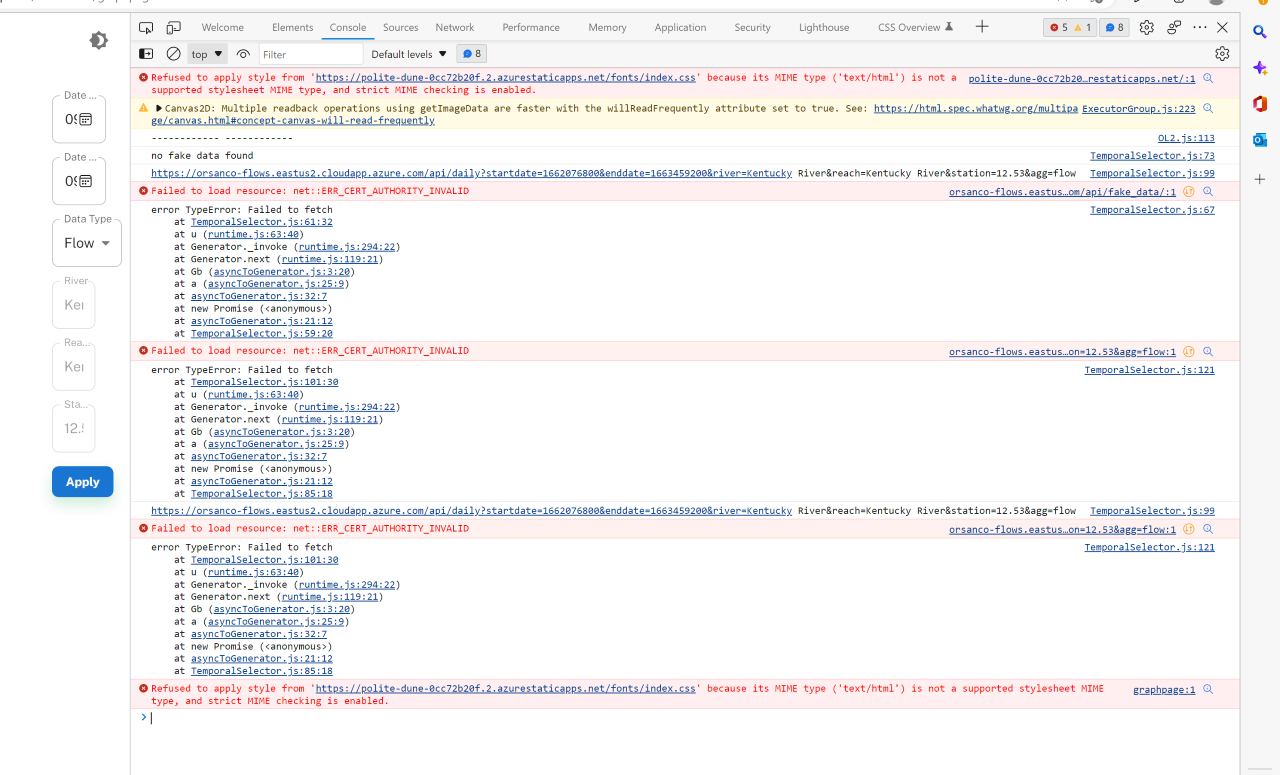Open the graphpage:1 source link
This screenshot has height=775, width=1280.
pos(1164,689)
